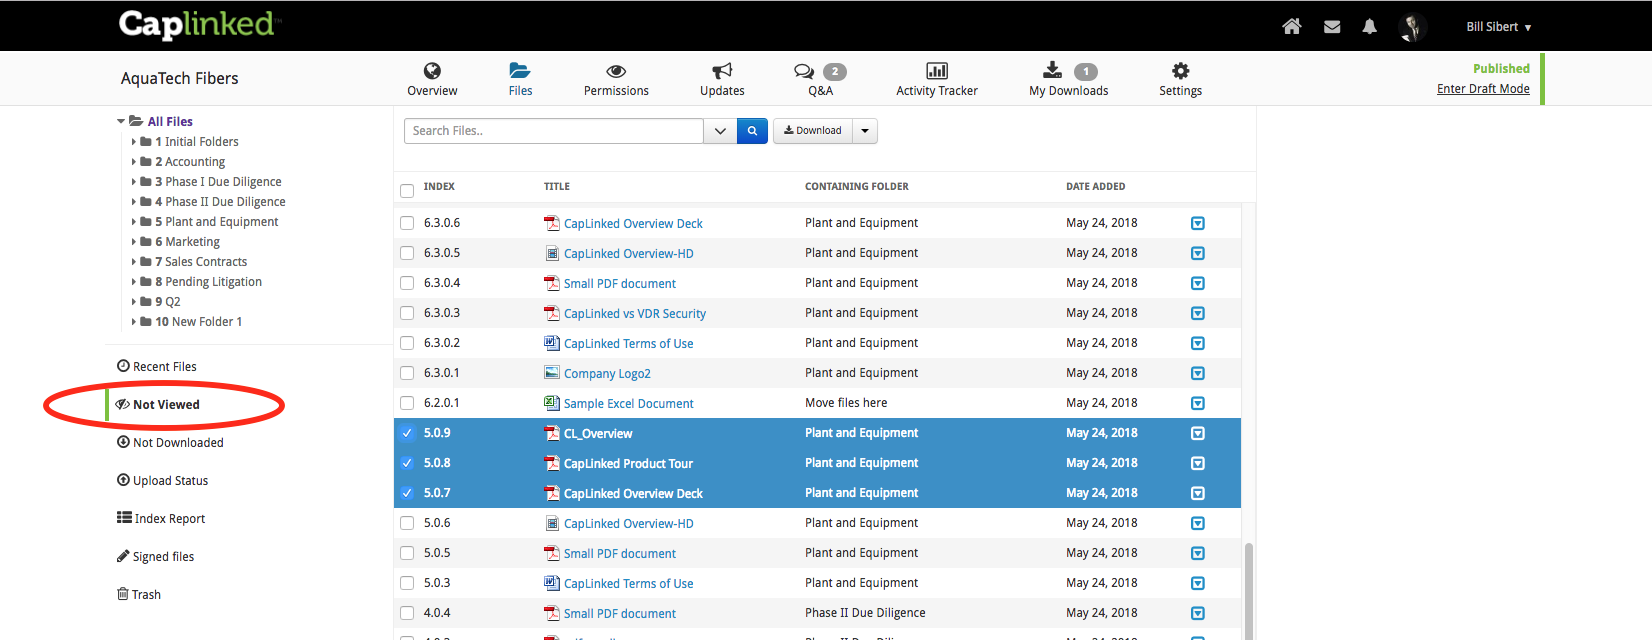Check the box for file 6.3.0.1
This screenshot has height=640, width=1652.
(x=407, y=373)
